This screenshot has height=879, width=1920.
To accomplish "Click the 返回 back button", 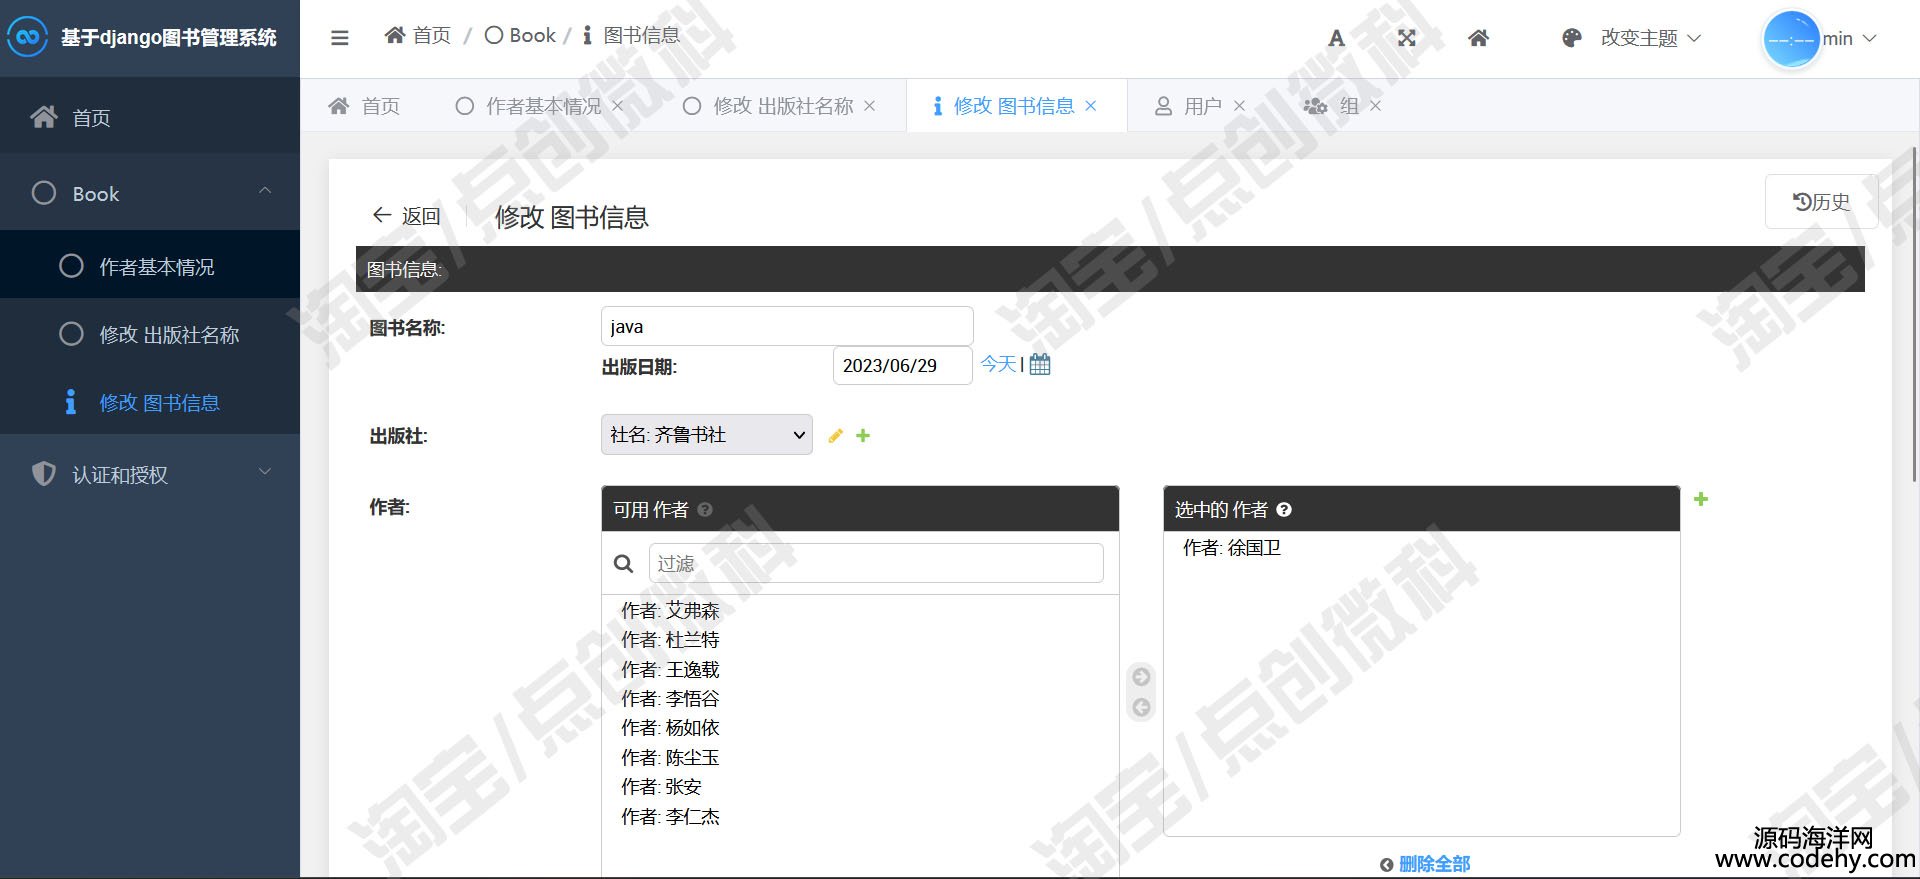I will pyautogui.click(x=406, y=216).
